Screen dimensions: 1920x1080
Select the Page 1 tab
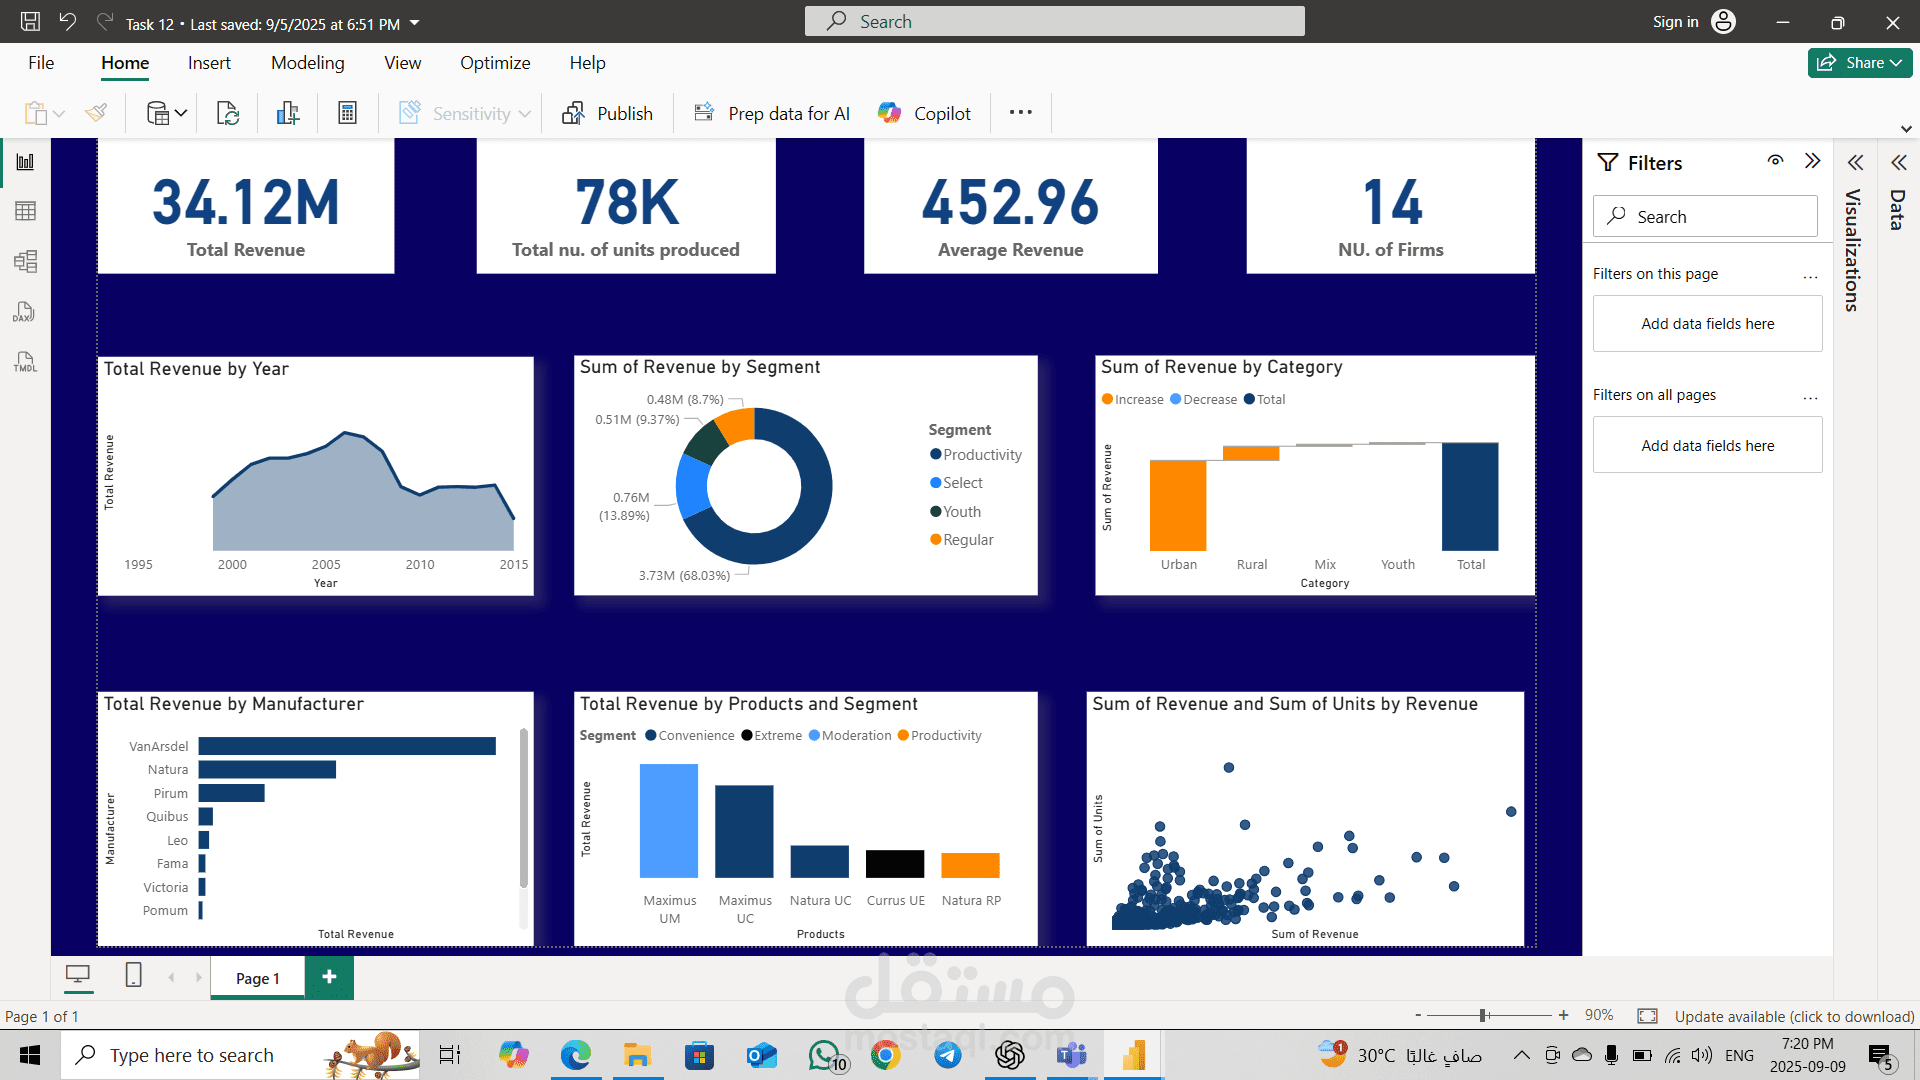click(x=257, y=978)
